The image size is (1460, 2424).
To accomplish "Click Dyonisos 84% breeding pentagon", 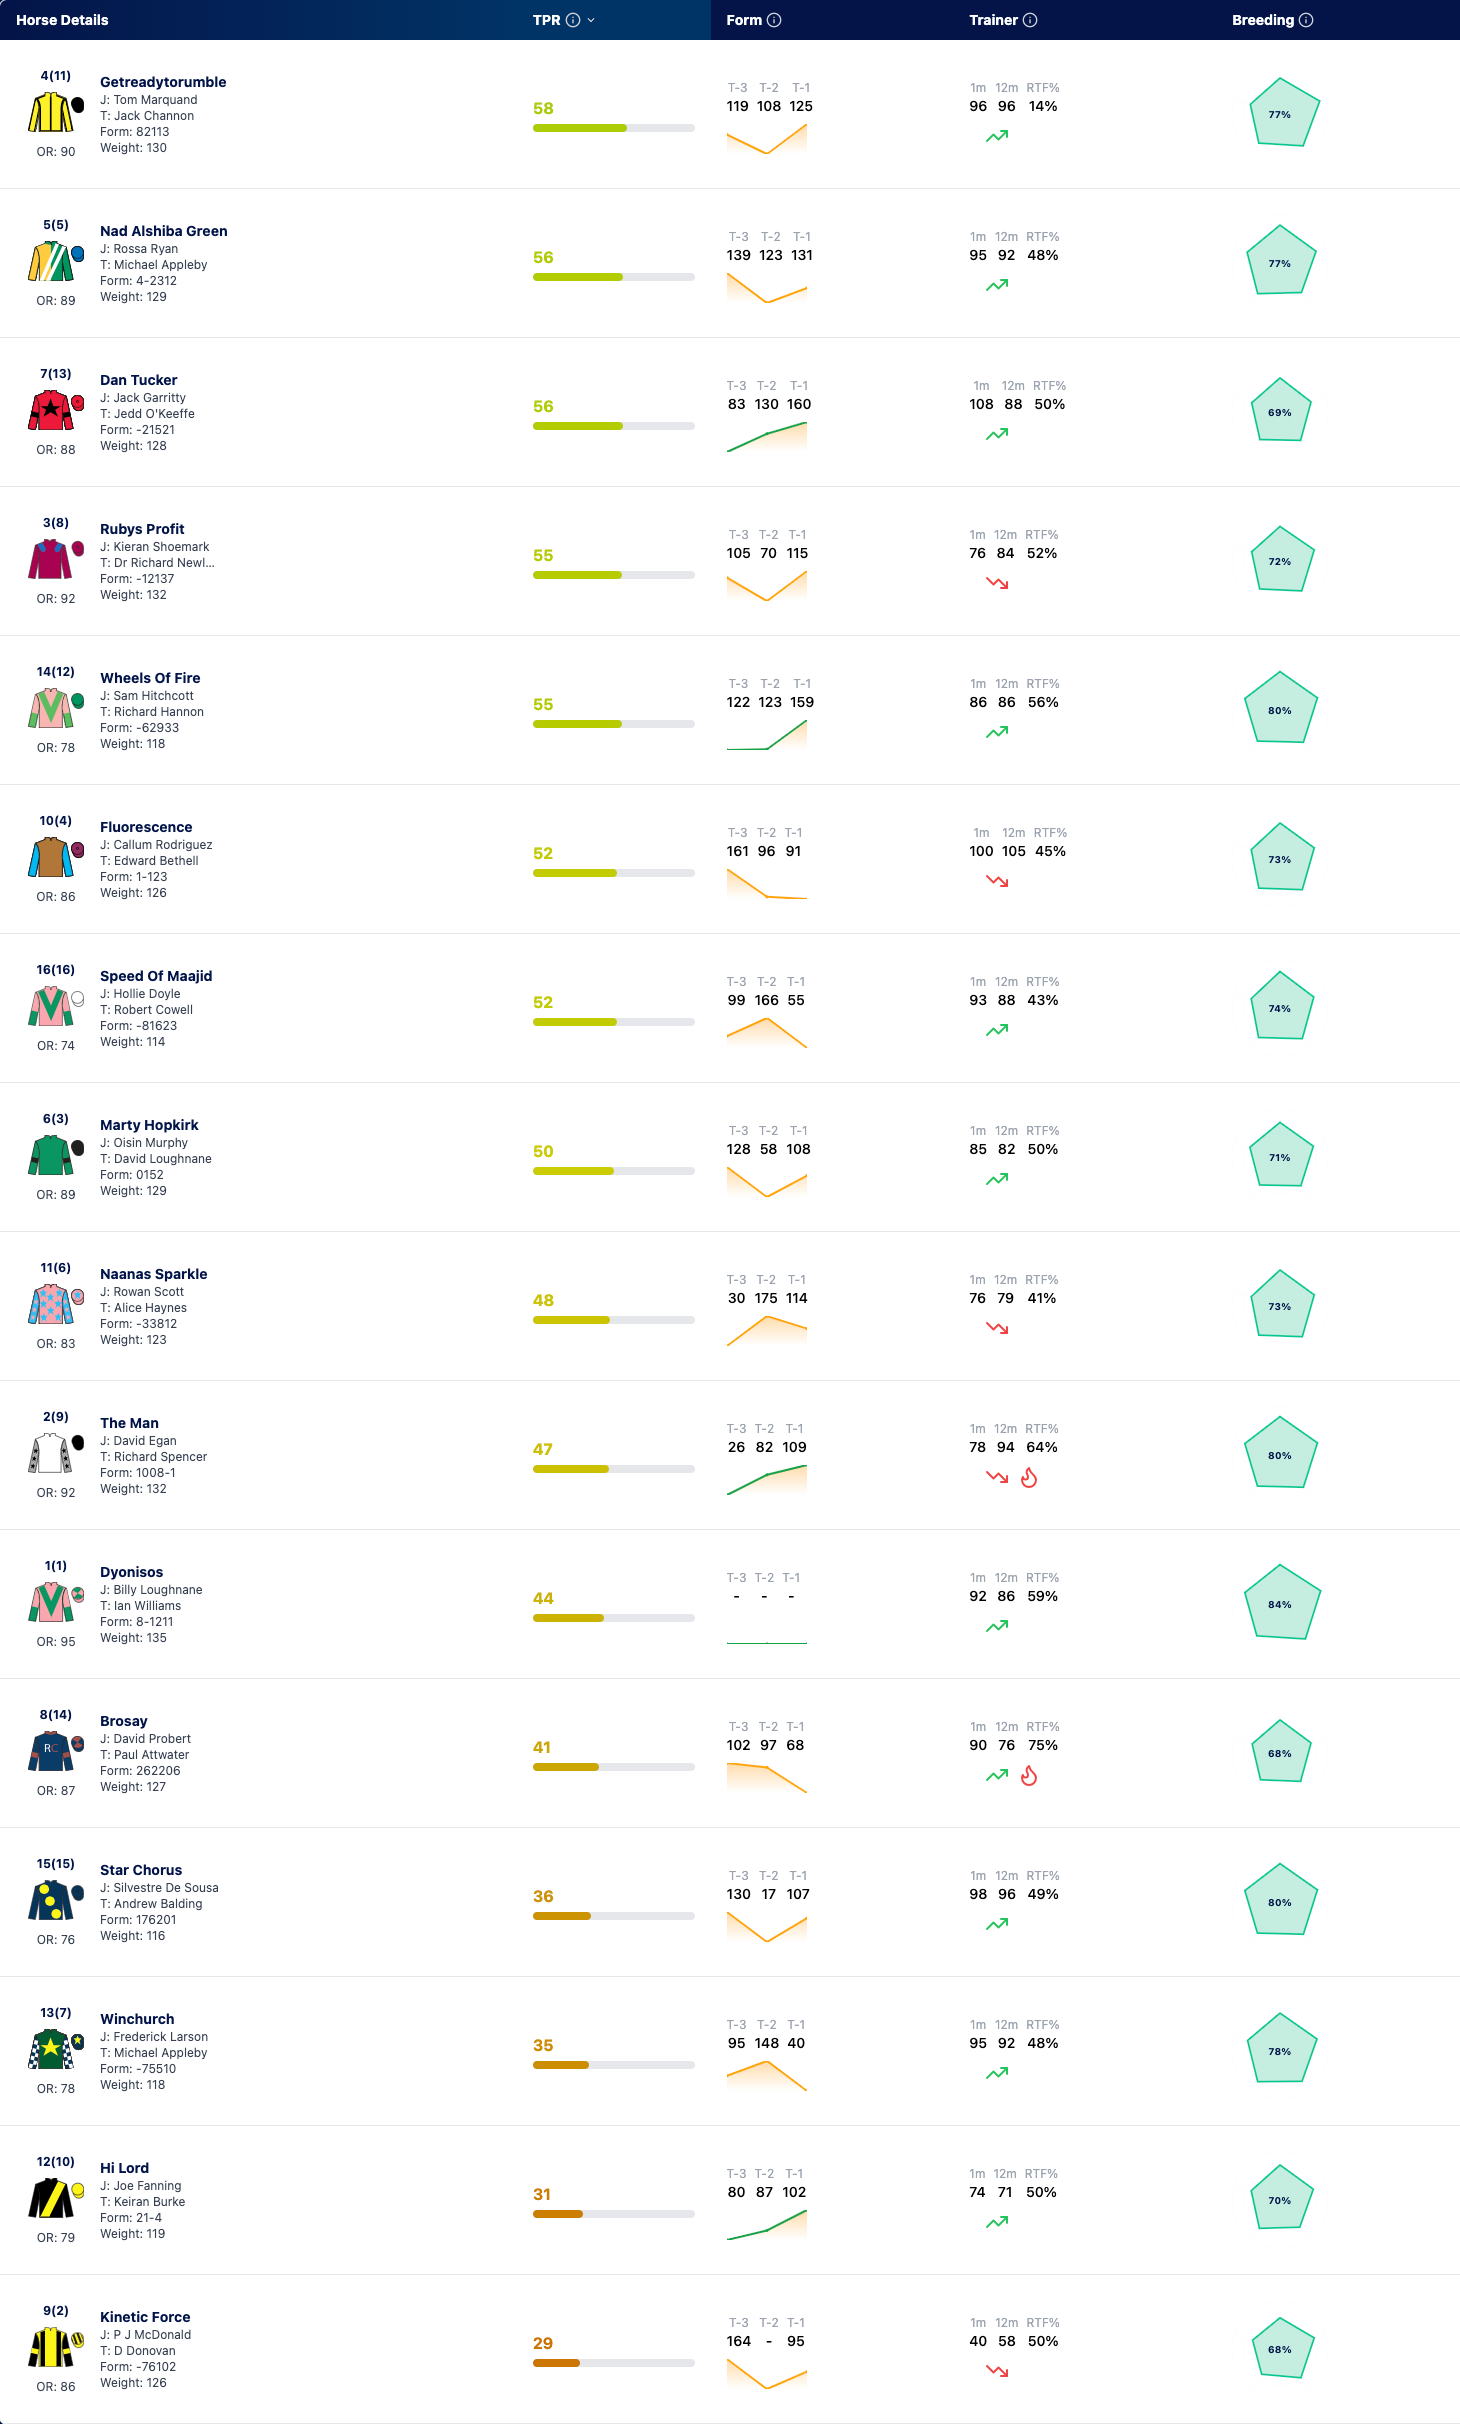I will coord(1282,1603).
